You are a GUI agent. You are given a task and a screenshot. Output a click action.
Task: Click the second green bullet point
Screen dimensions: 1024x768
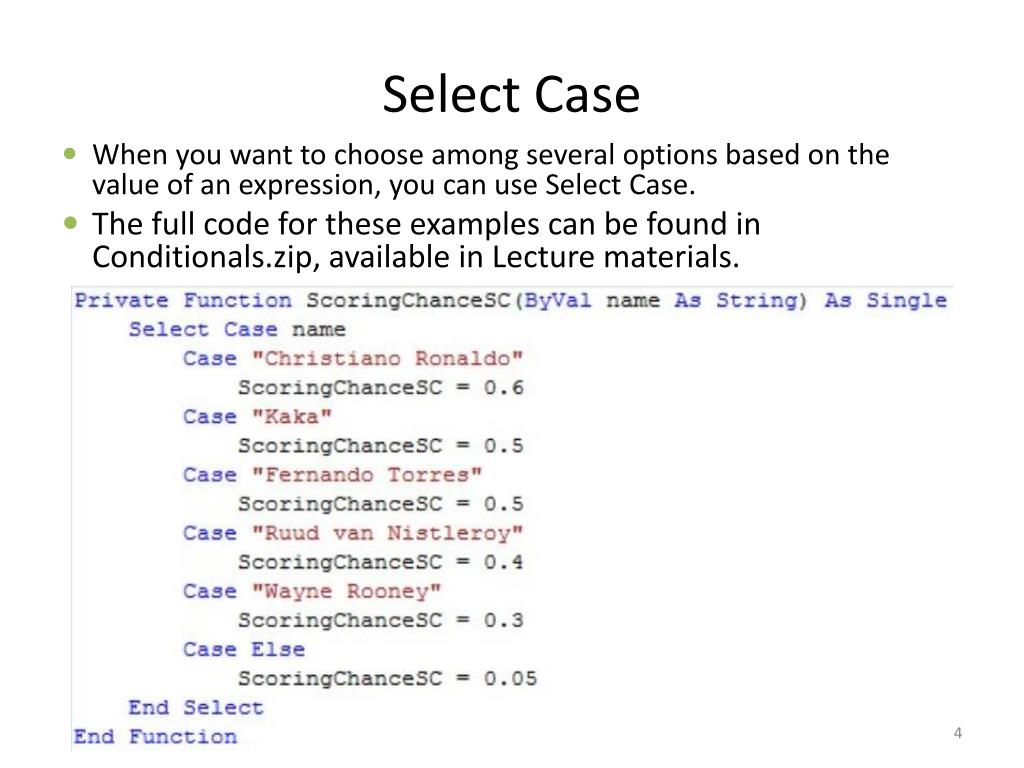(x=71, y=223)
